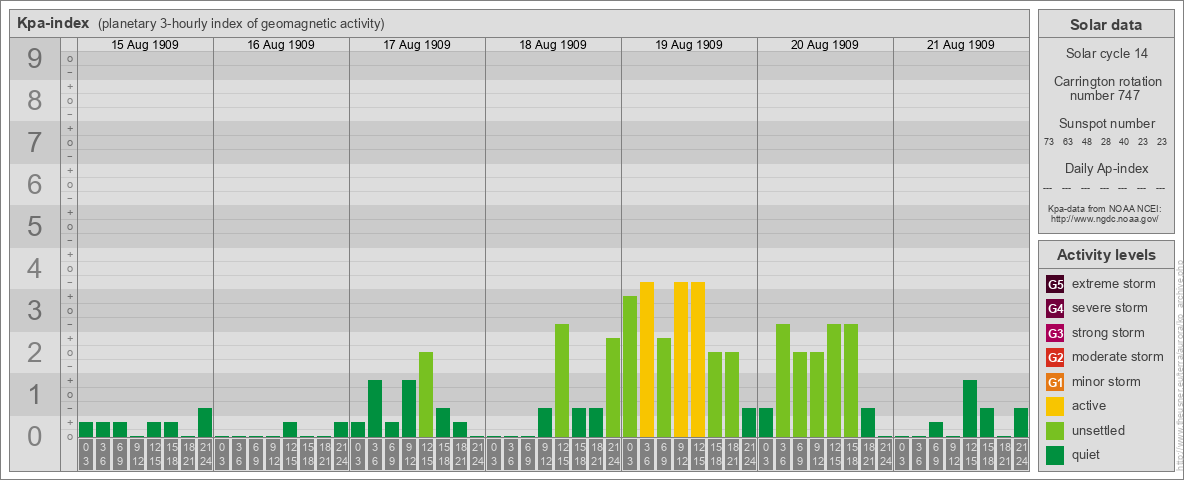Click the '21 24' hour label under 21 Aug

point(1021,455)
